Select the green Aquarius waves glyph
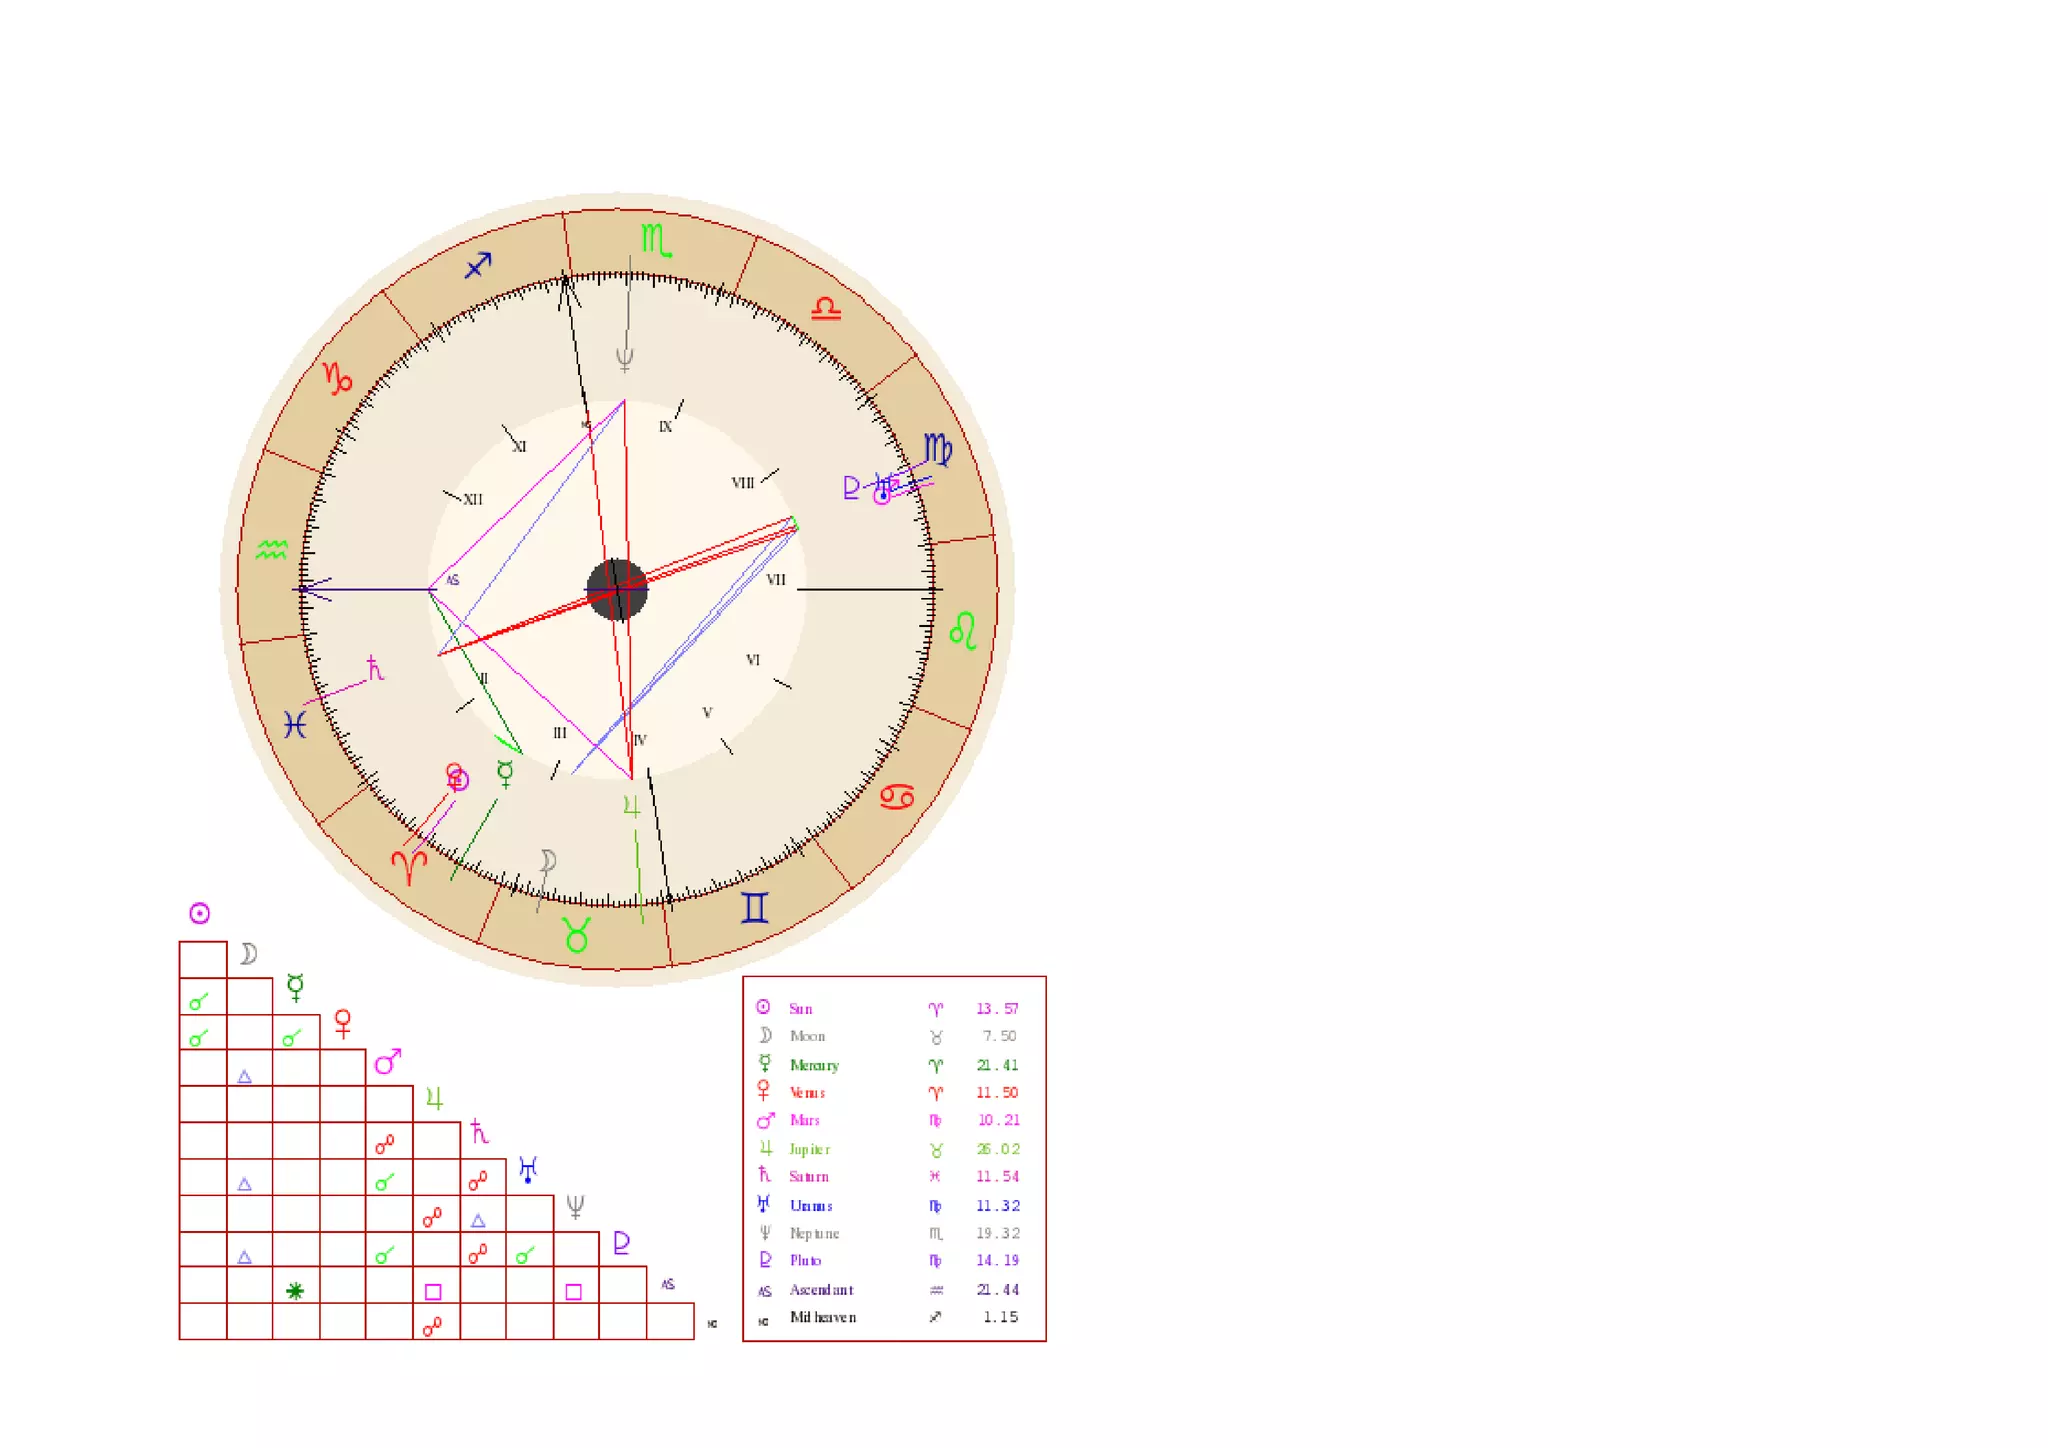This screenshot has height=1448, width=2048. click(272, 549)
